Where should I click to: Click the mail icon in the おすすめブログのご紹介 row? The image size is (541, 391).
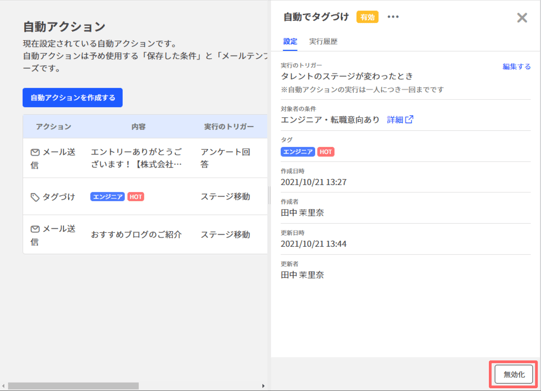click(x=35, y=229)
